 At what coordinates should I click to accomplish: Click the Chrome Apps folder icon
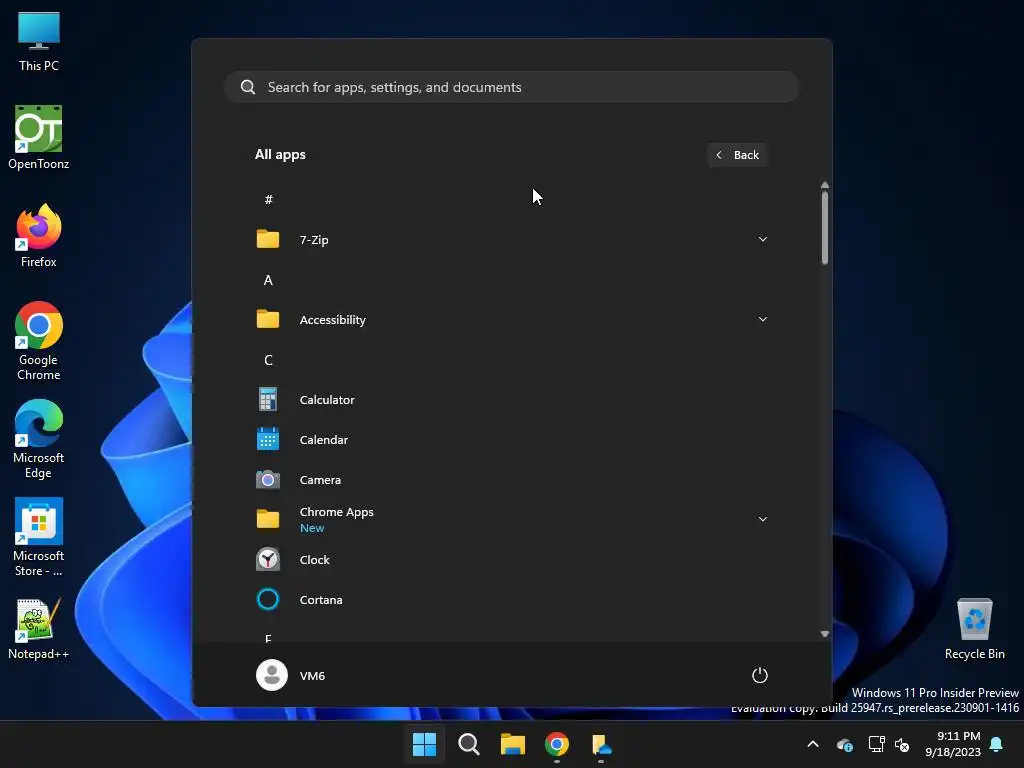point(268,519)
